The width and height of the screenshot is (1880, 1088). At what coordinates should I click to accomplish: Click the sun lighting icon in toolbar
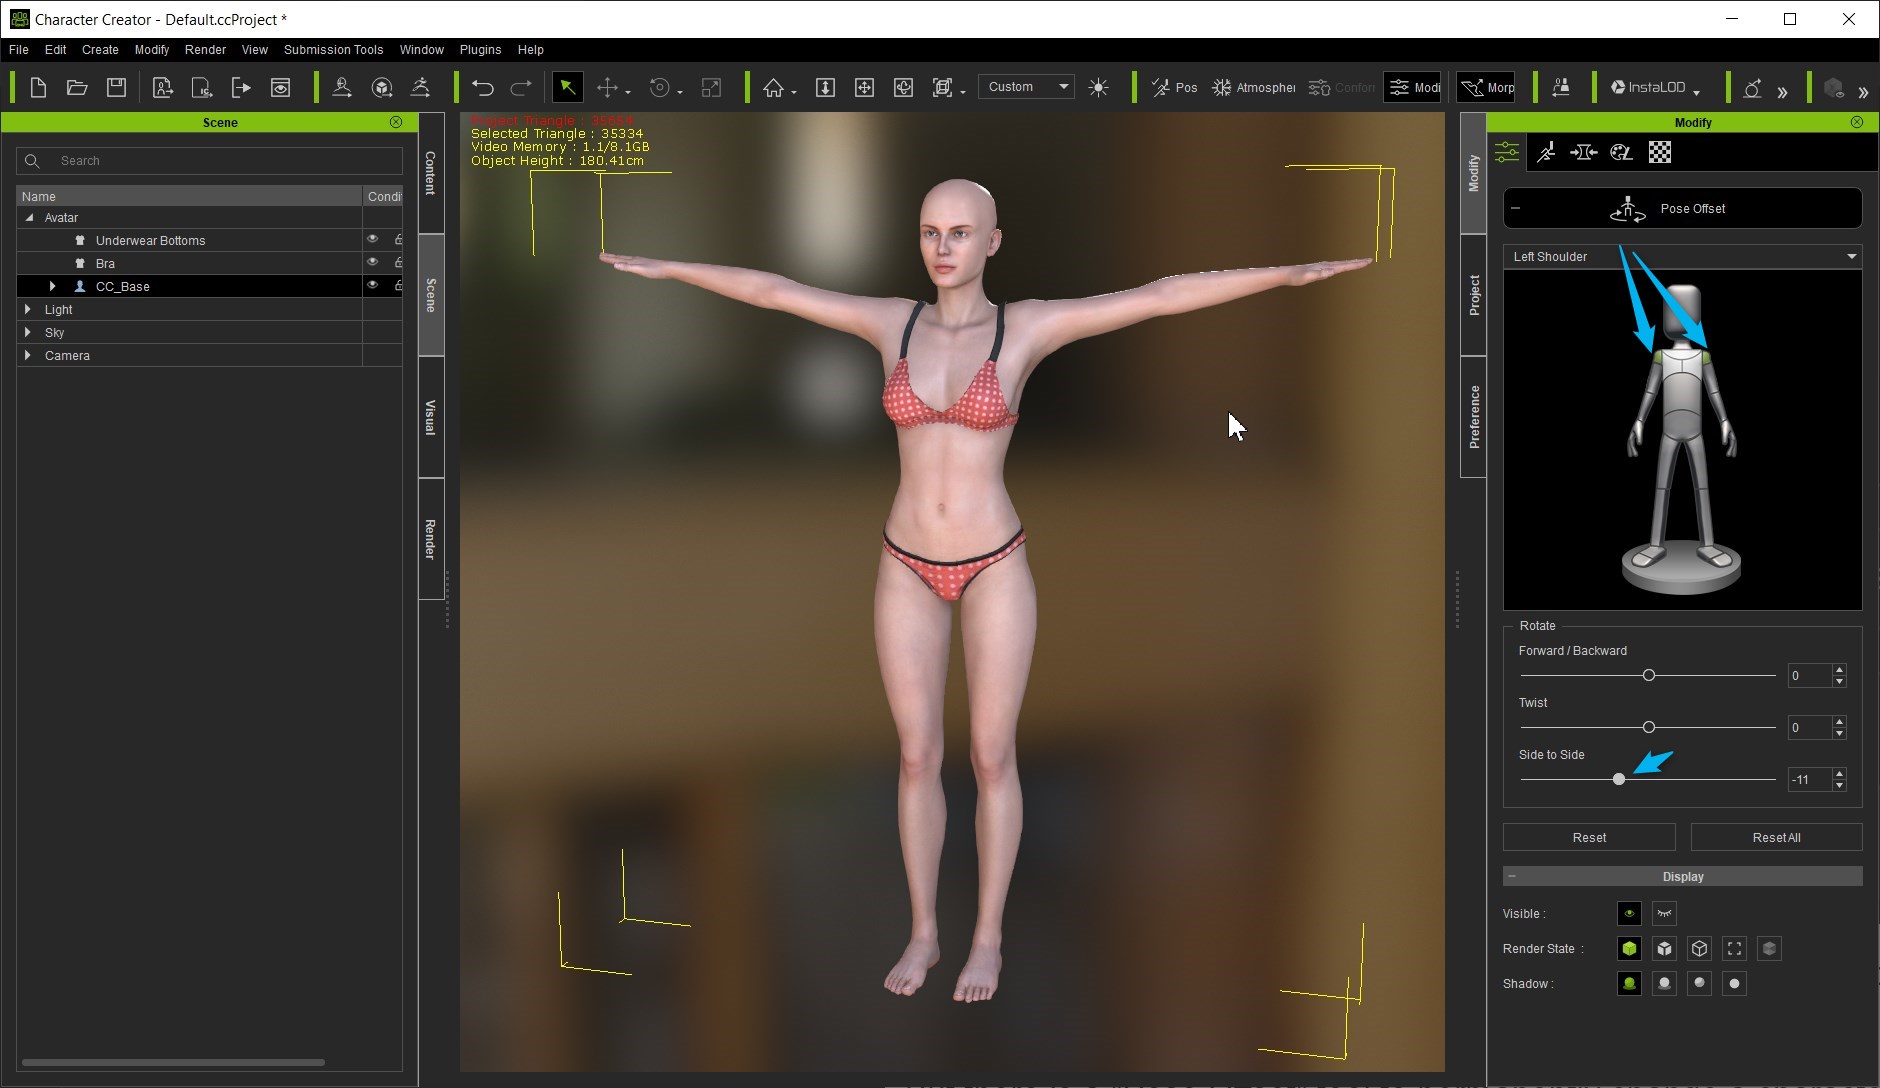tap(1098, 88)
